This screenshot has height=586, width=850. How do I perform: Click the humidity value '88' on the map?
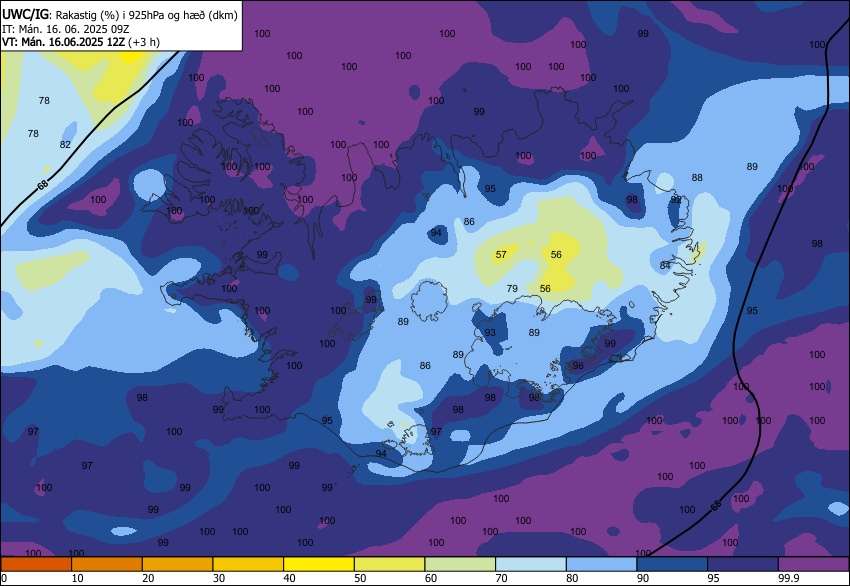pyautogui.click(x=697, y=177)
